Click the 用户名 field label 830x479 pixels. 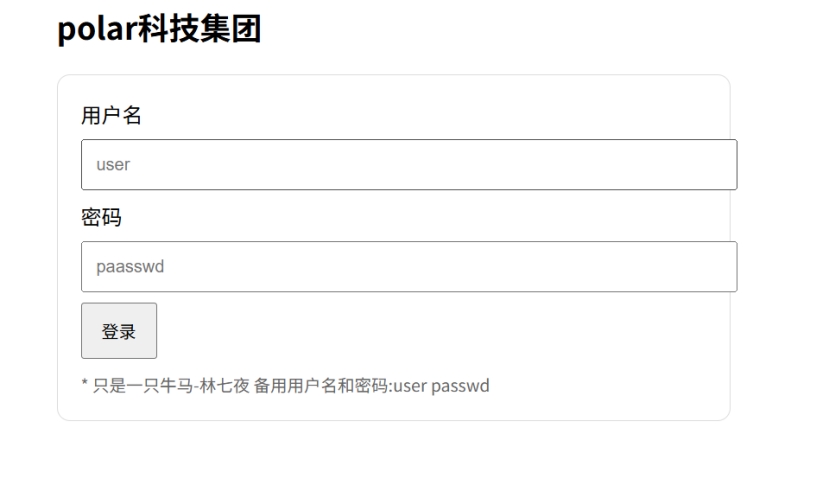tap(111, 115)
